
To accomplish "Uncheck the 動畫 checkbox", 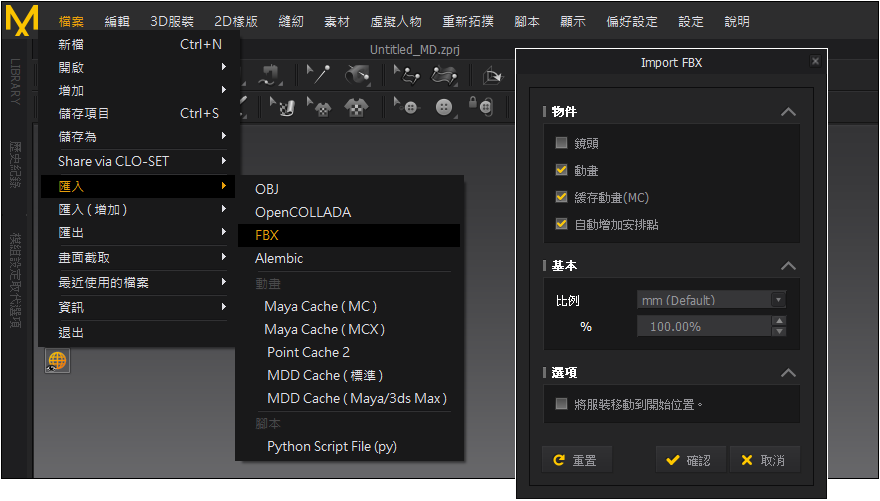I will coord(561,170).
